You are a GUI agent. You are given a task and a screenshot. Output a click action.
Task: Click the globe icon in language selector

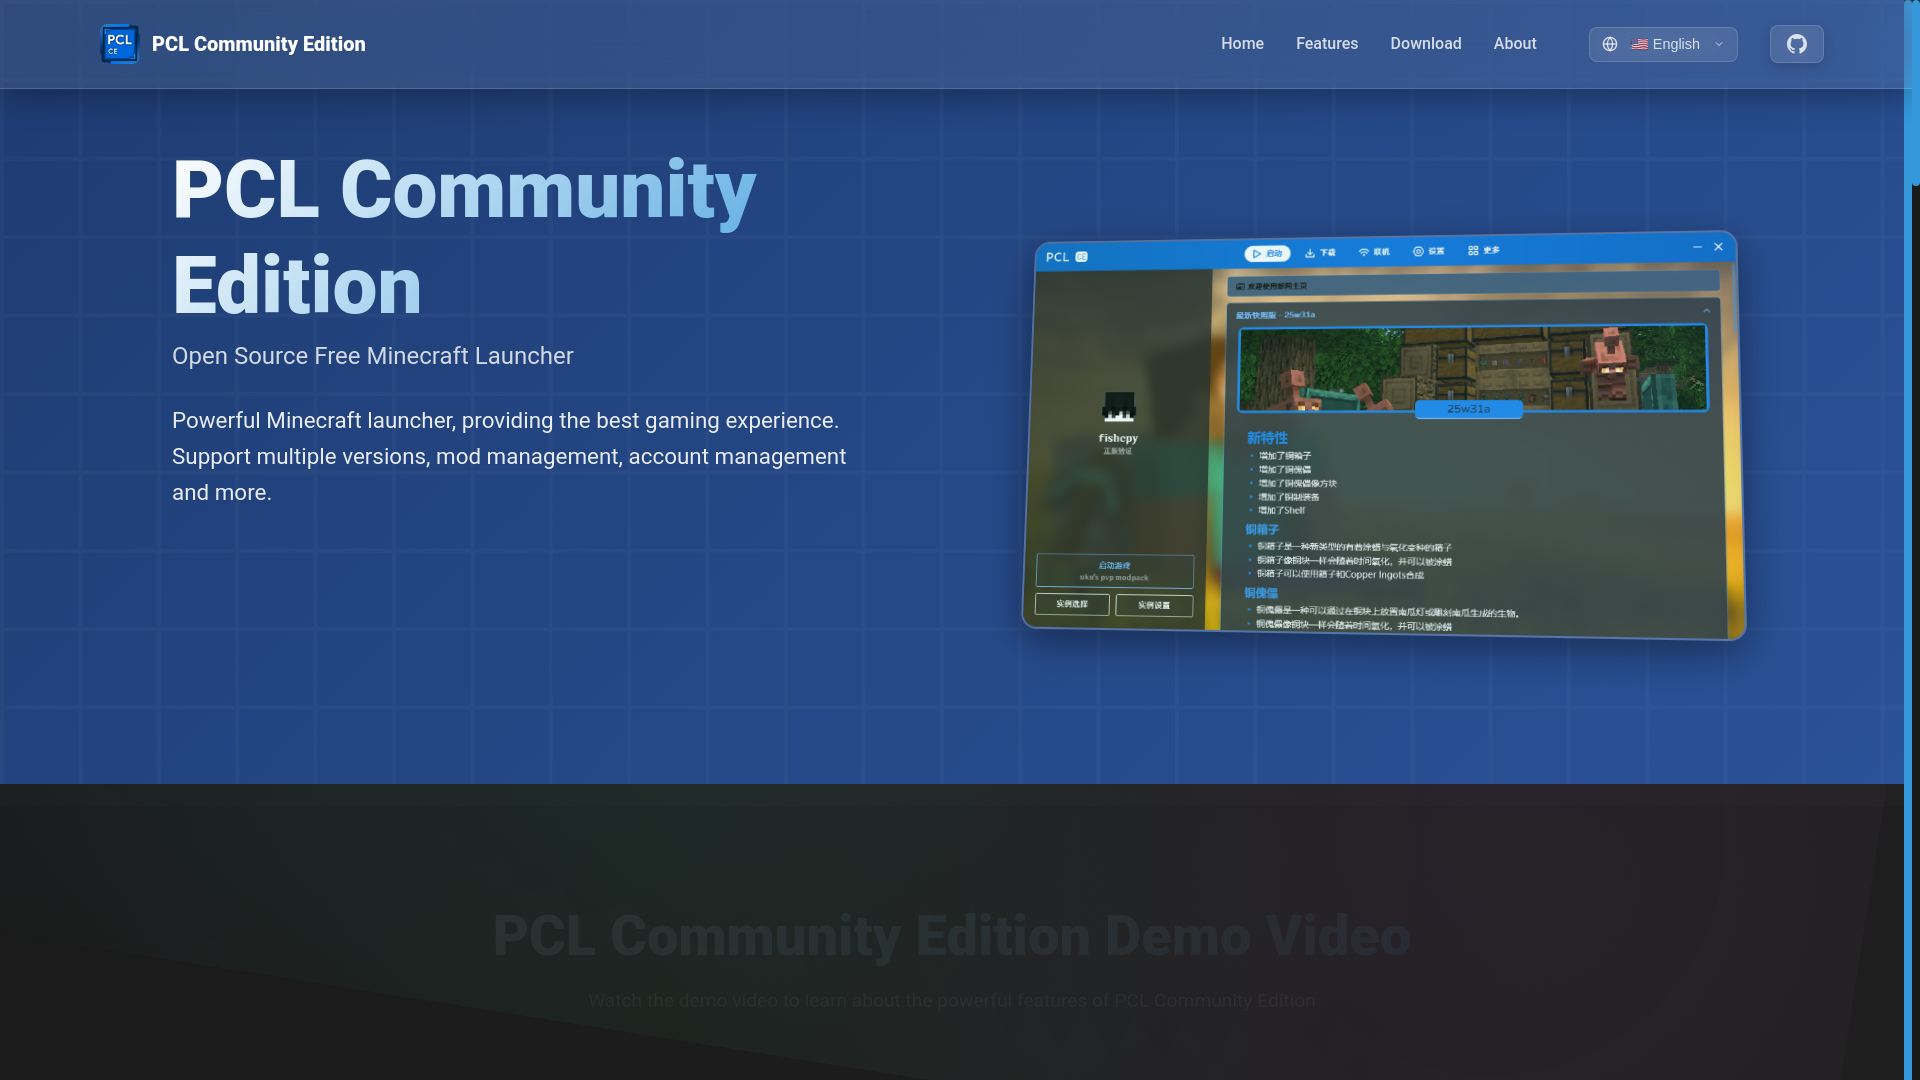point(1610,44)
